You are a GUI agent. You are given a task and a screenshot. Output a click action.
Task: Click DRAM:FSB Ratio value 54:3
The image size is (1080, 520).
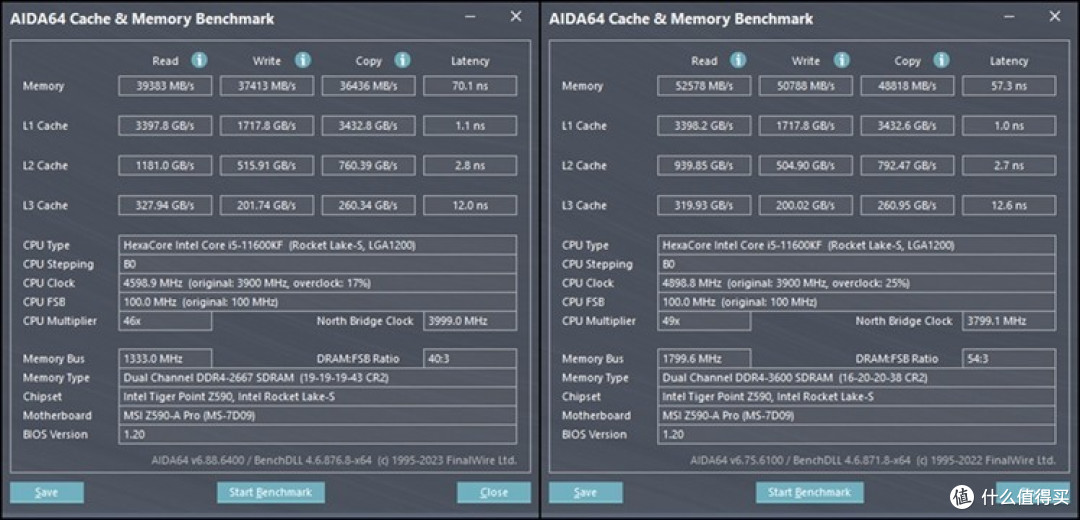pyautogui.click(x=1008, y=359)
